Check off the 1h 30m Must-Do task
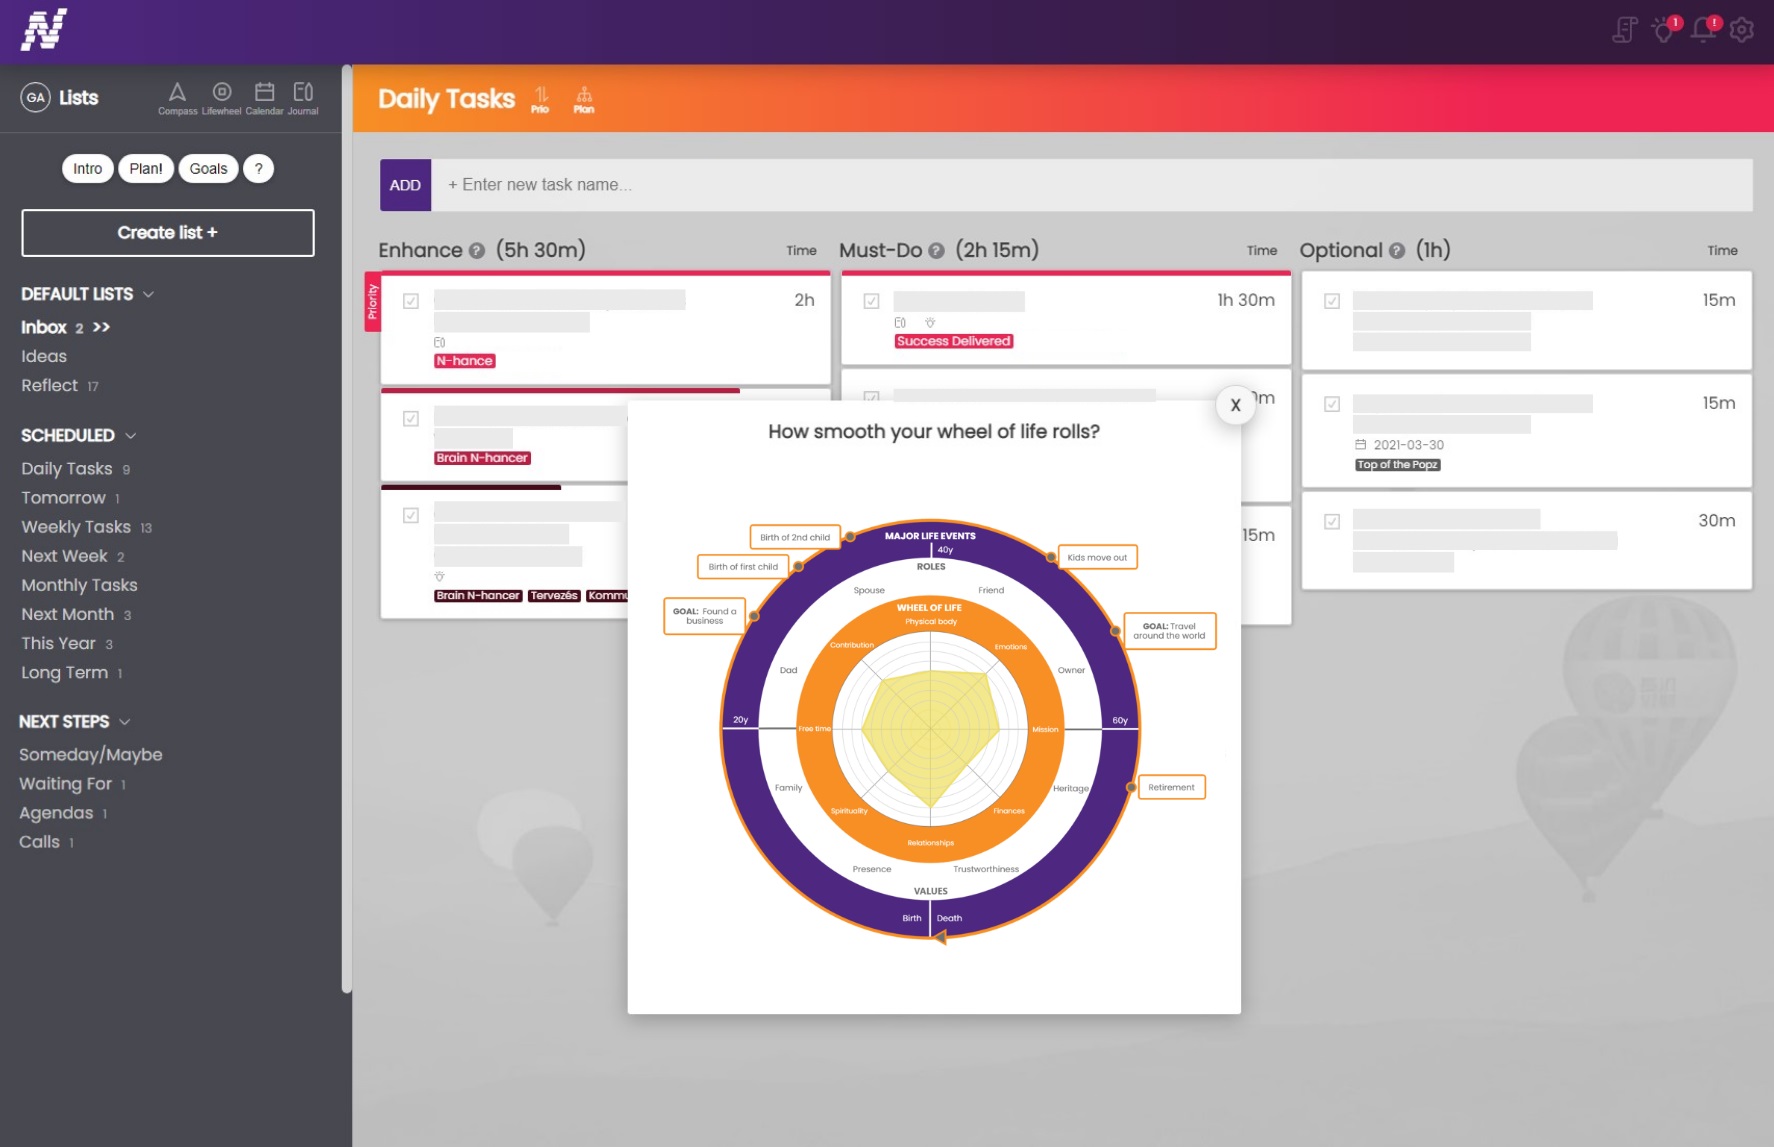The image size is (1774, 1147). click(x=871, y=301)
